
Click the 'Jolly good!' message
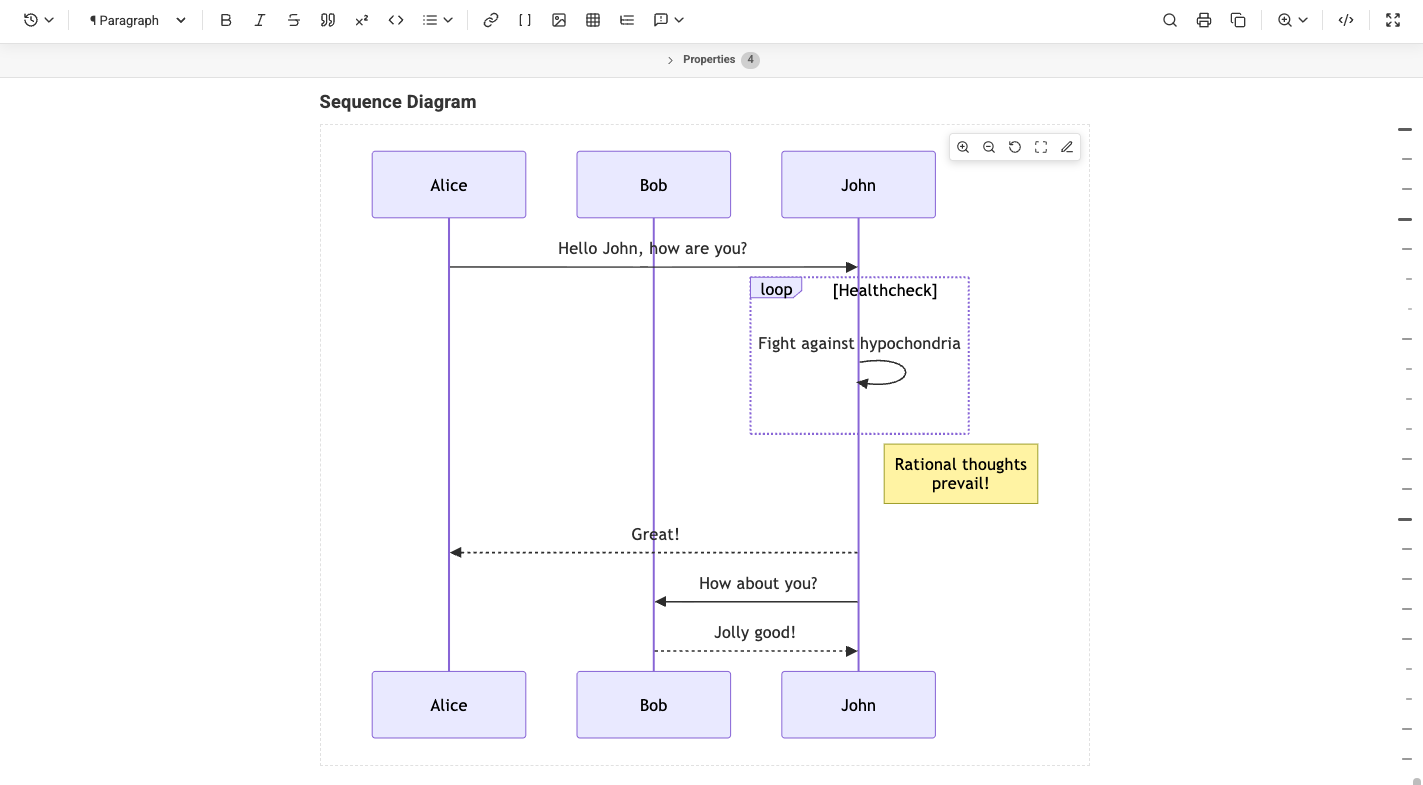[755, 632]
